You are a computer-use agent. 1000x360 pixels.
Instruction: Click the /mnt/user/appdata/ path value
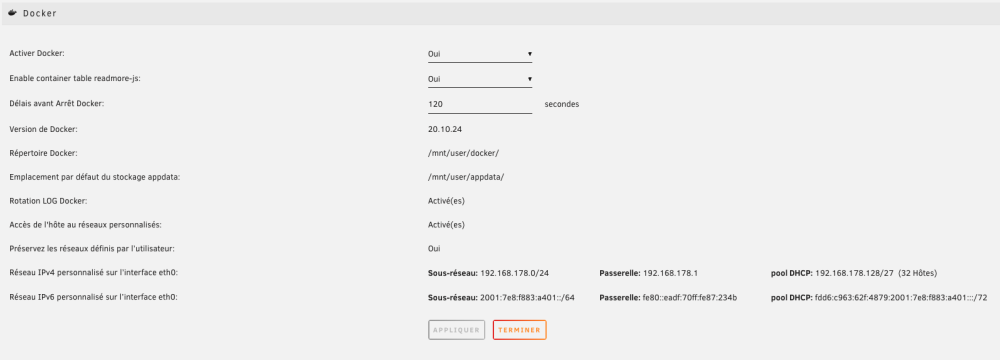coord(466,177)
